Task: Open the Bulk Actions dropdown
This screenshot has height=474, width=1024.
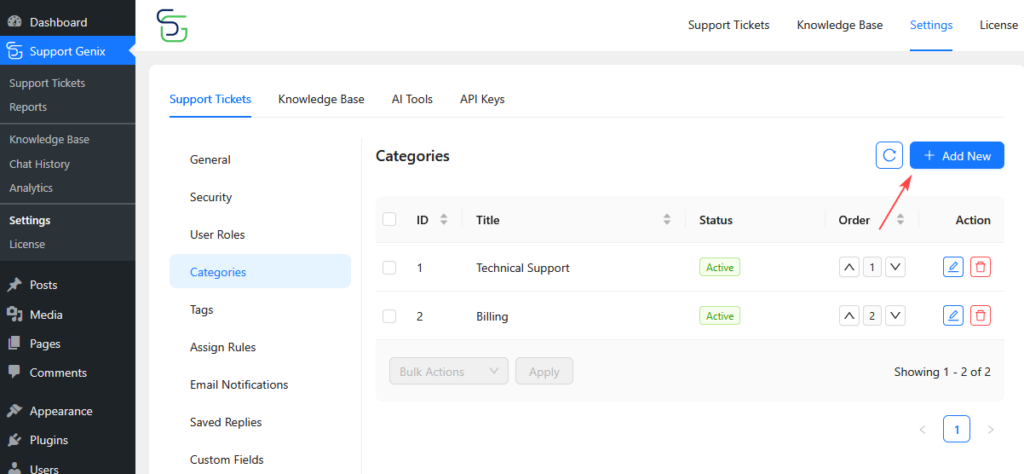Action: (x=449, y=371)
